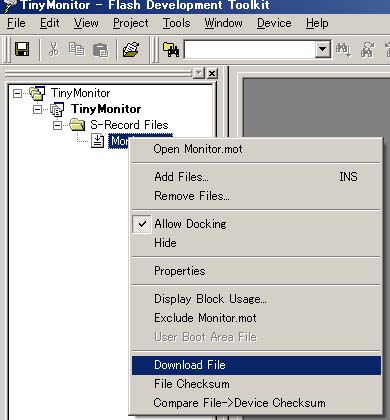Click the Cut scissors icon
The height and width of the screenshot is (420, 390).
click(54, 49)
